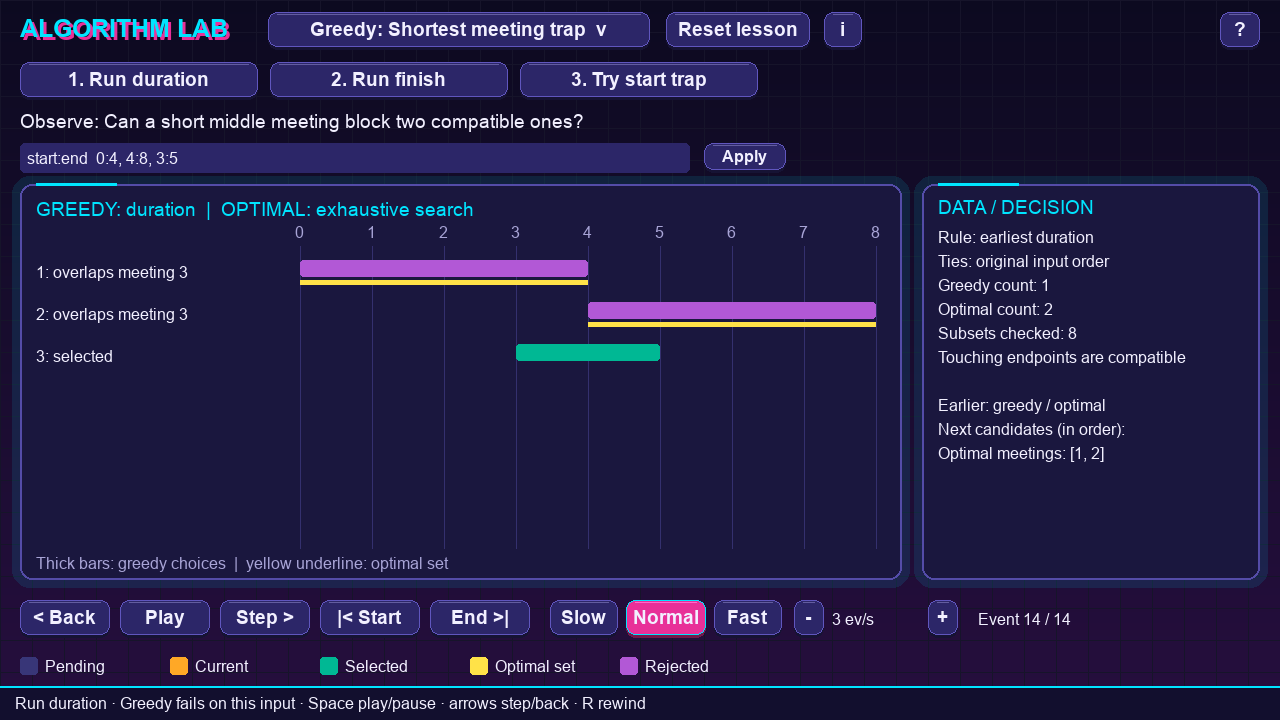Click 'Rule: earliest duration' text
The width and height of the screenshot is (1280, 720).
tap(1016, 238)
